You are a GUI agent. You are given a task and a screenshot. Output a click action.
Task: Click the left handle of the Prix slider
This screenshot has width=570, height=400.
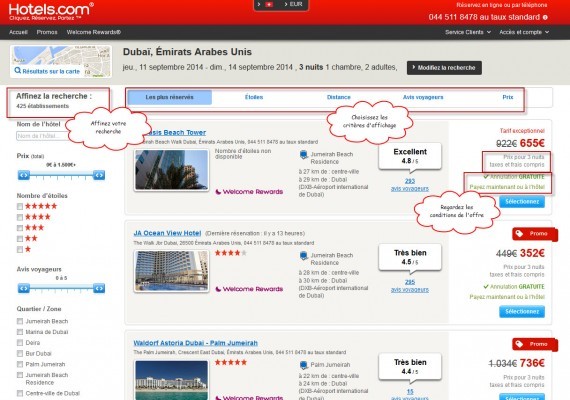[24, 175]
